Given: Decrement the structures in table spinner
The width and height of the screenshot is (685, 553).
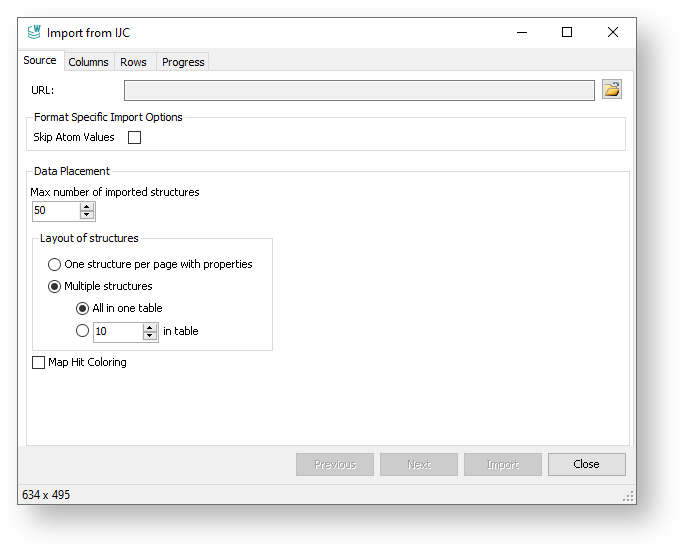Looking at the screenshot, I should click(x=150, y=336).
